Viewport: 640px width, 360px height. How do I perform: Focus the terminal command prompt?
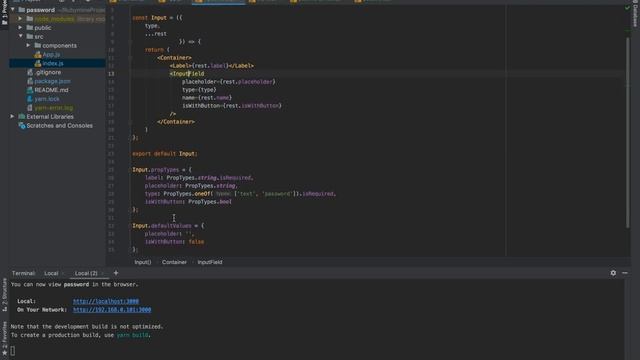(x=13, y=351)
